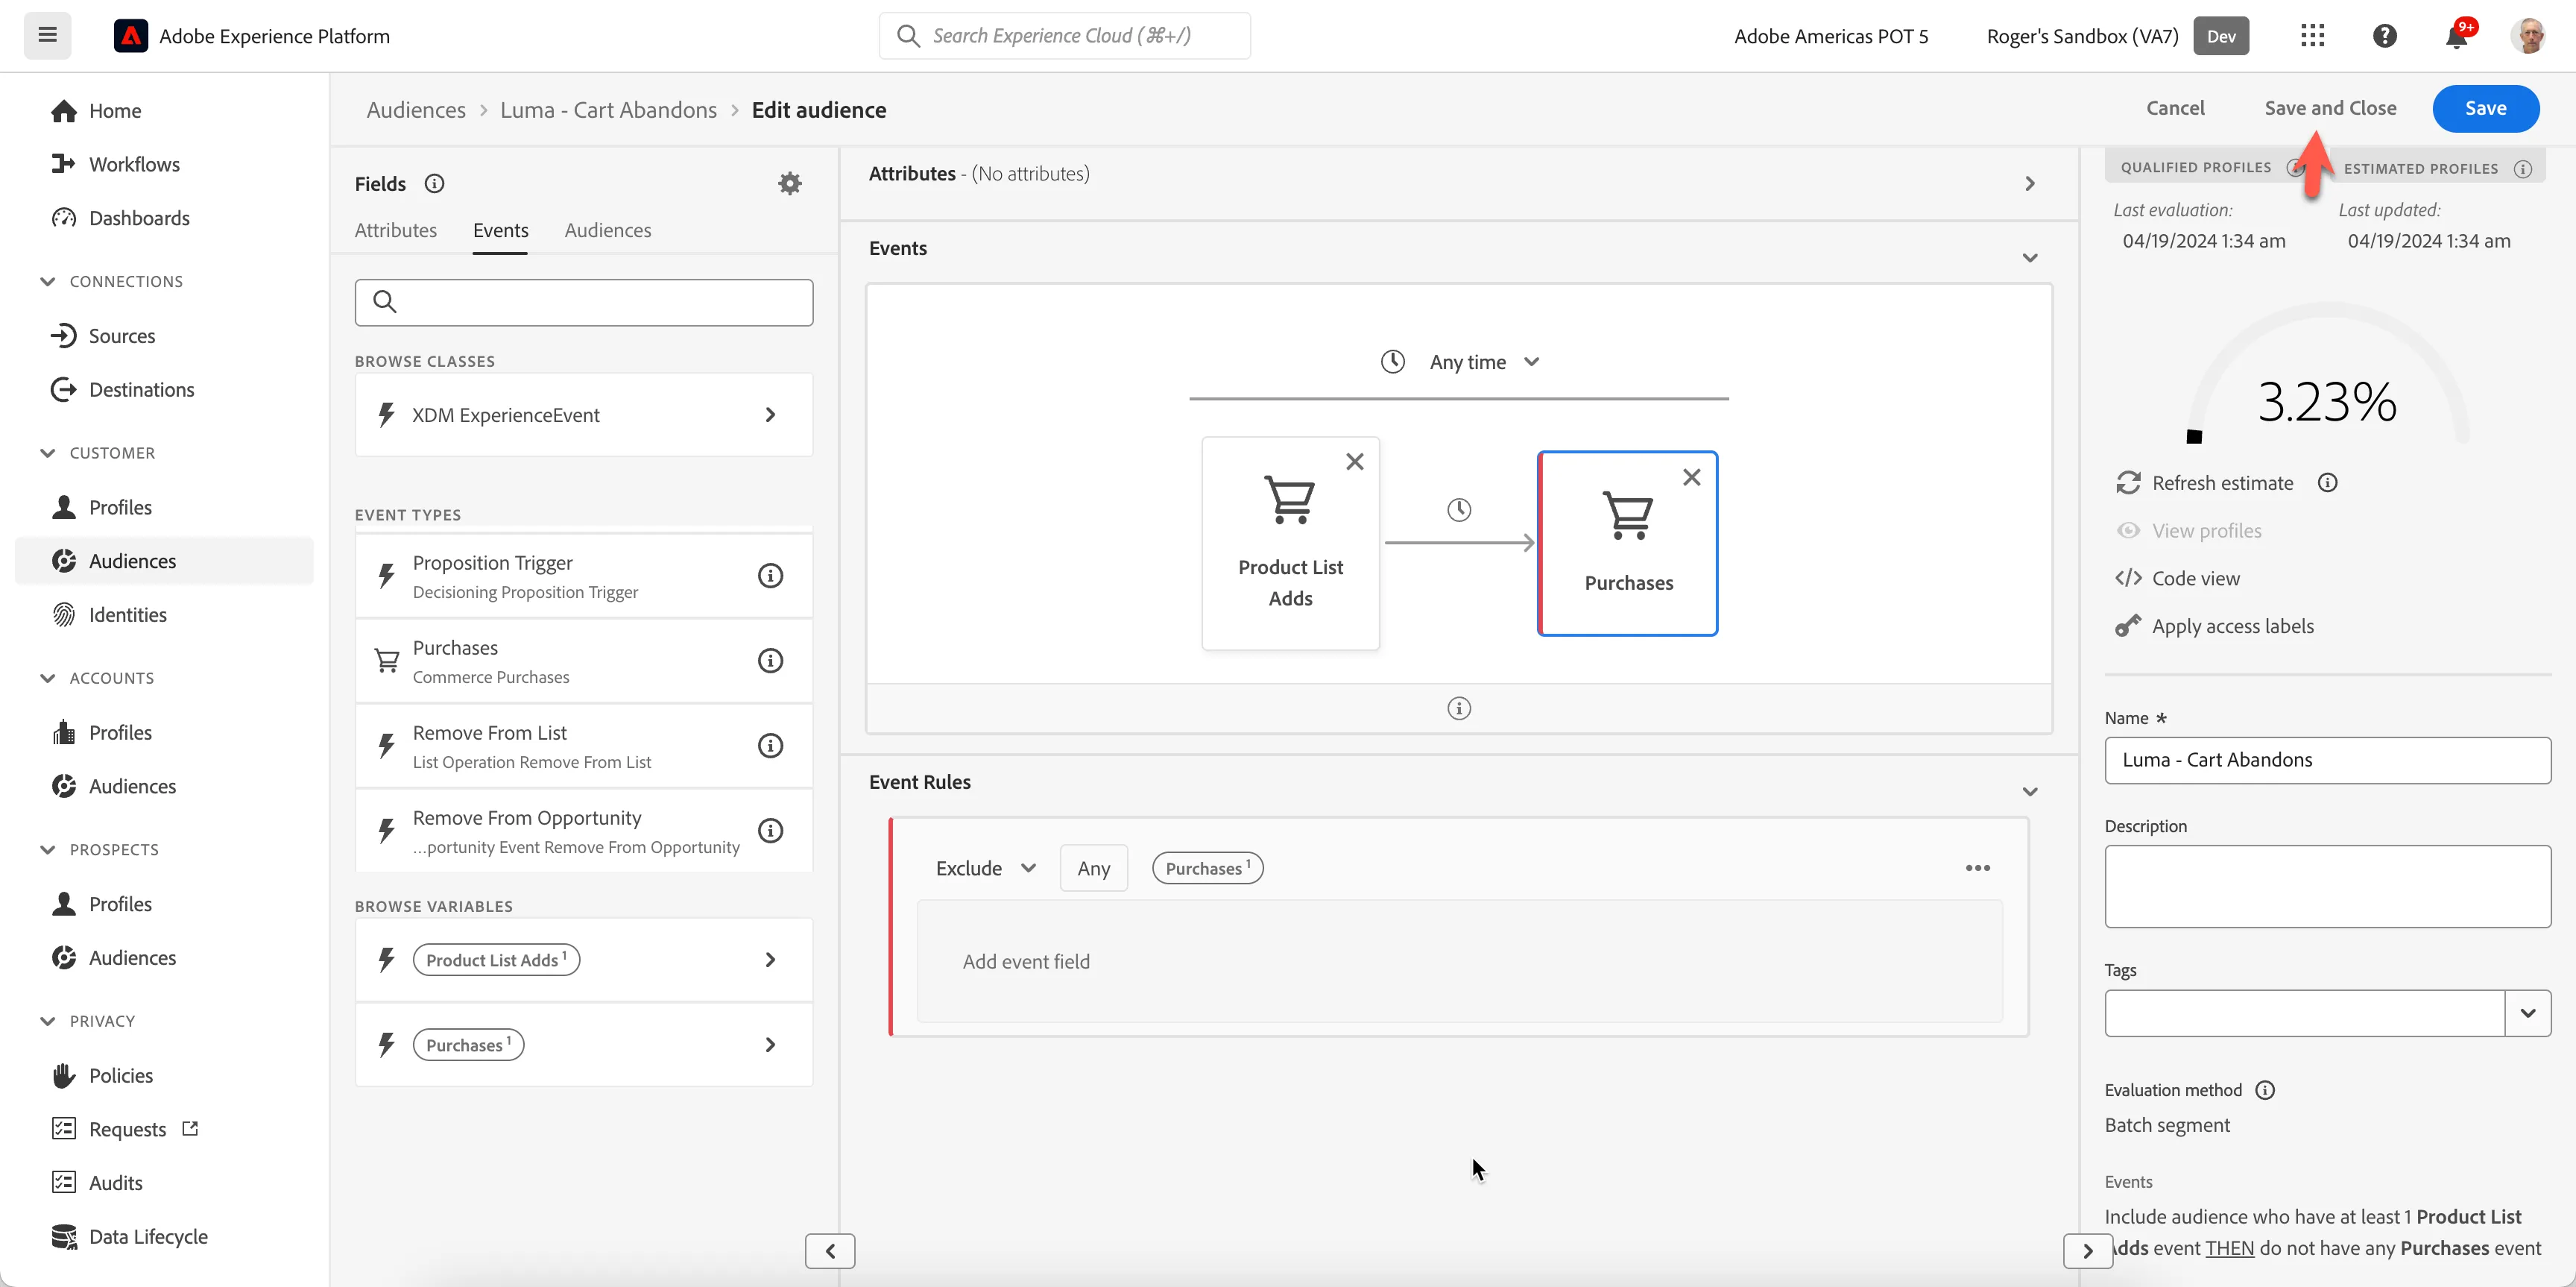Cancel editing the audience
The height and width of the screenshot is (1287, 2576).
[x=2175, y=108]
